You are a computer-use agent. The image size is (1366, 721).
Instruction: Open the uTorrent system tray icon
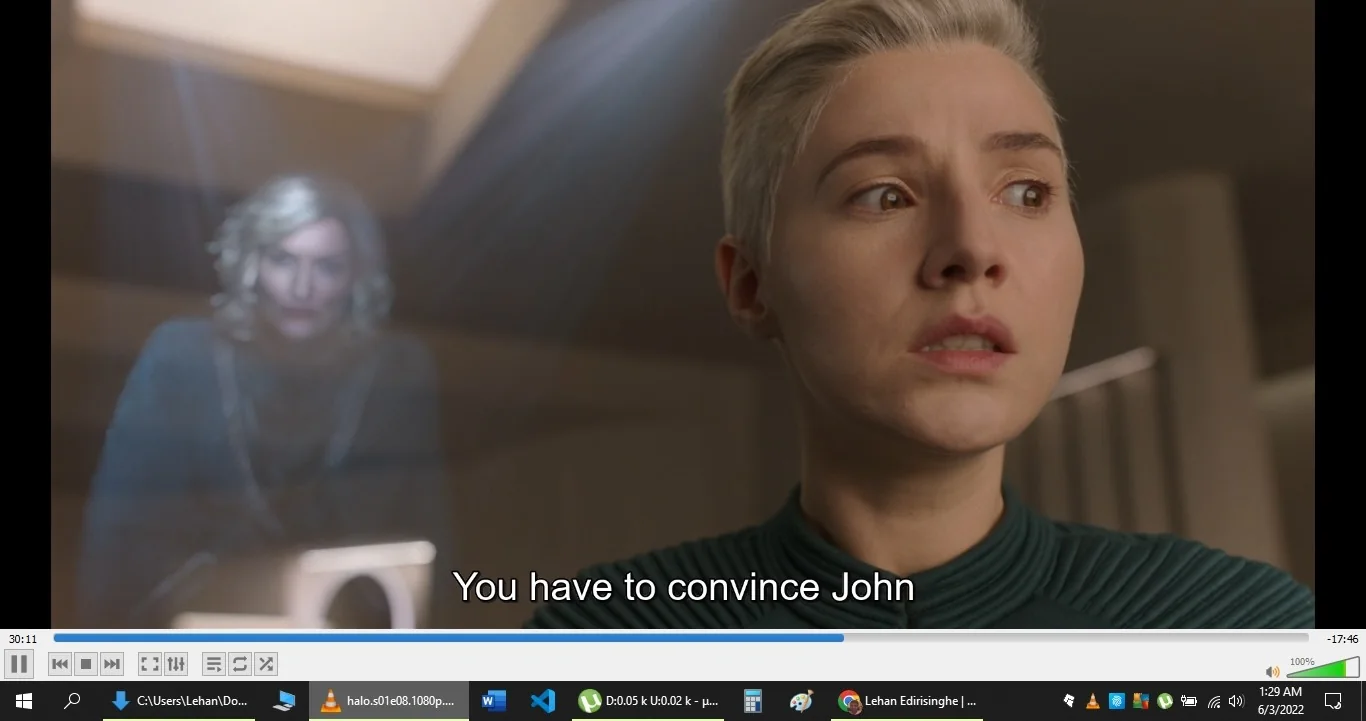1165,701
